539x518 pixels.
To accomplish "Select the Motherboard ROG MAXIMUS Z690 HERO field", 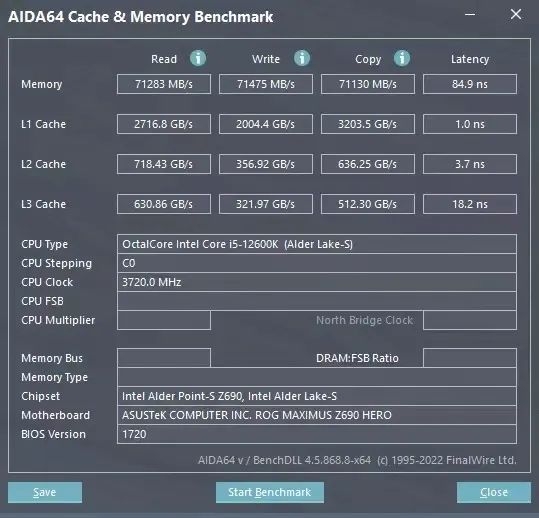I will [317, 415].
